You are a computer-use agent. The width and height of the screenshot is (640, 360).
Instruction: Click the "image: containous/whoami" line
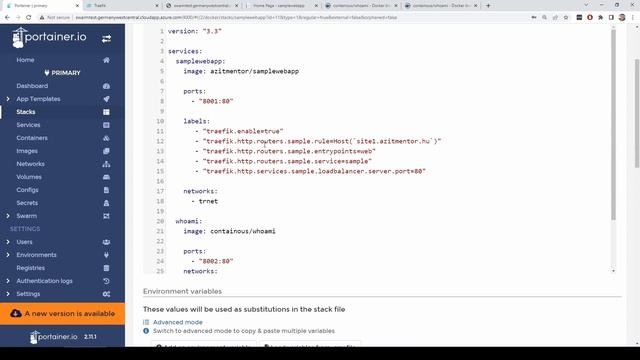229,231
